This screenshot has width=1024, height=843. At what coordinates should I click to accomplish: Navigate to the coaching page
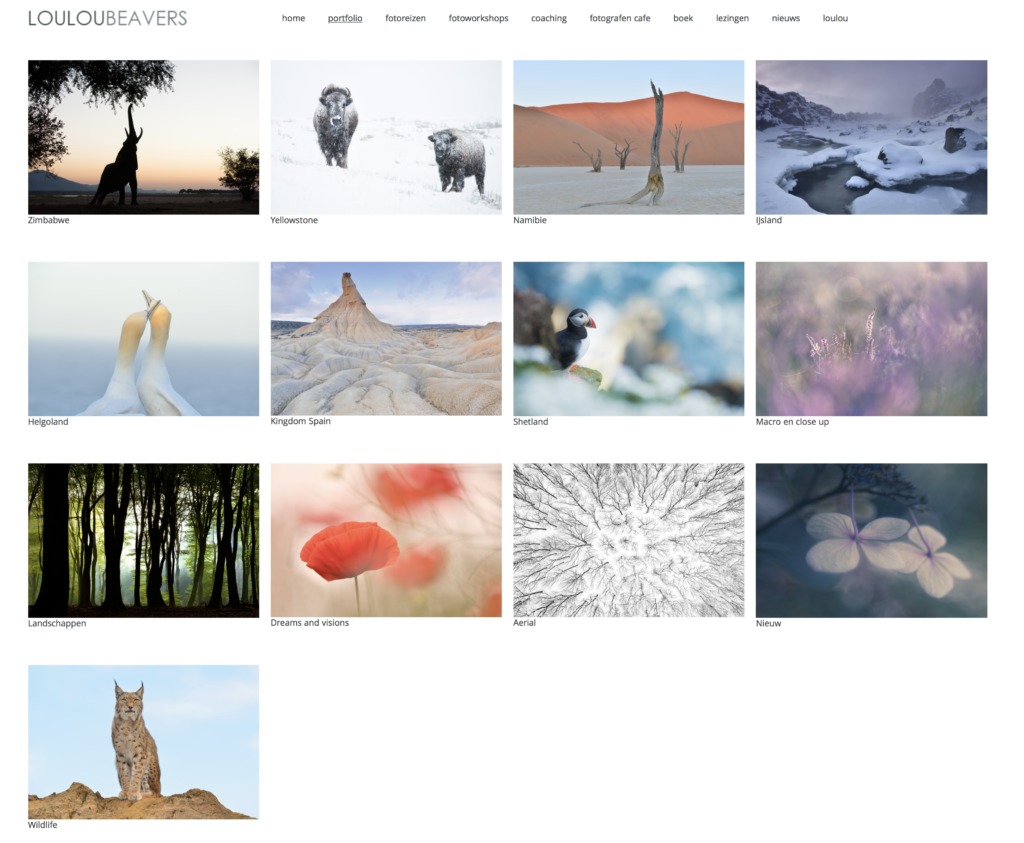click(548, 18)
